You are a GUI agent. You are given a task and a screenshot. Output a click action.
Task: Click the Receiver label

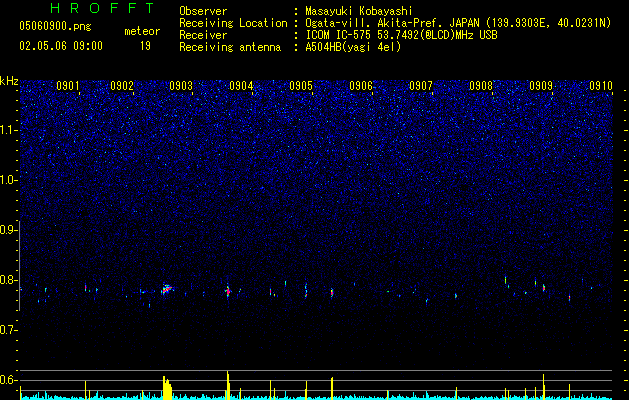point(203,35)
